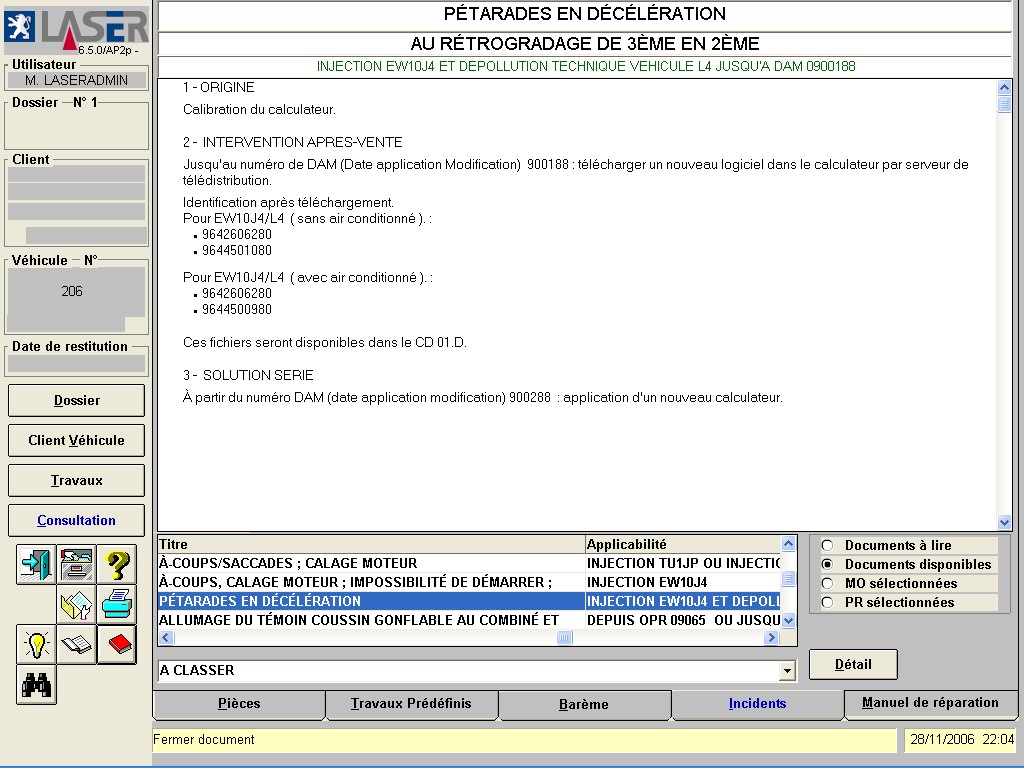Image resolution: width=1024 pixels, height=768 pixels.
Task: Select the PÉTARADES EN DÉCÉLÉRATION list row
Action: [x=470, y=601]
